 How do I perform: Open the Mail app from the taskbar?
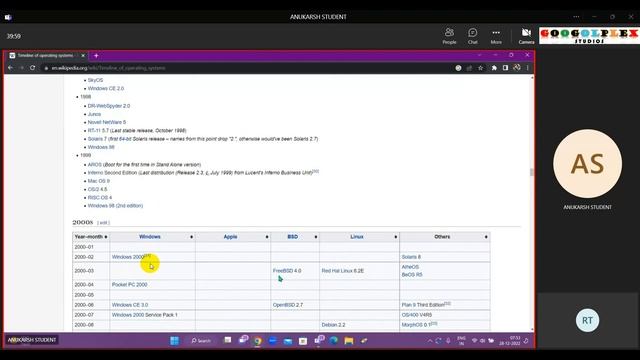pyautogui.click(x=288, y=340)
